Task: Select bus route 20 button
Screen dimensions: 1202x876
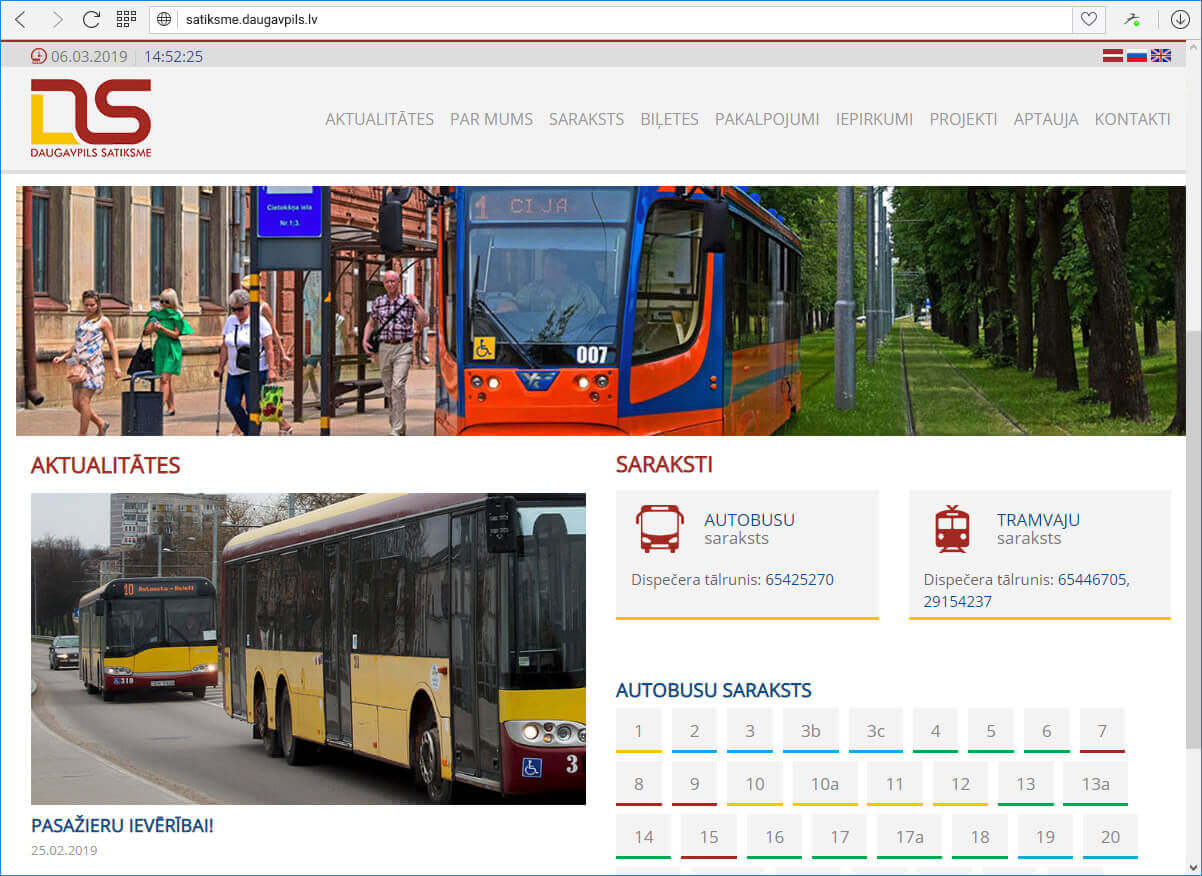Action: coord(1110,836)
